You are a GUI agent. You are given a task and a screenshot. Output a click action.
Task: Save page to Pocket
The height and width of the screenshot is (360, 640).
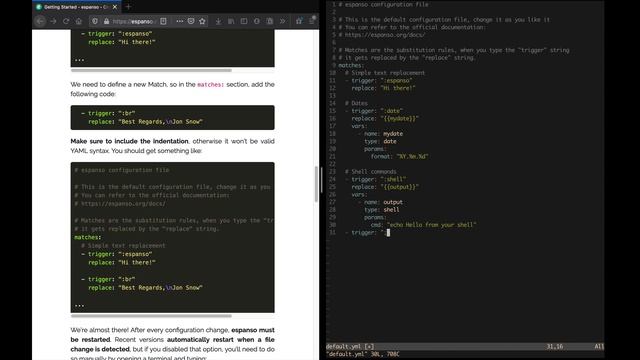(x=191, y=21)
